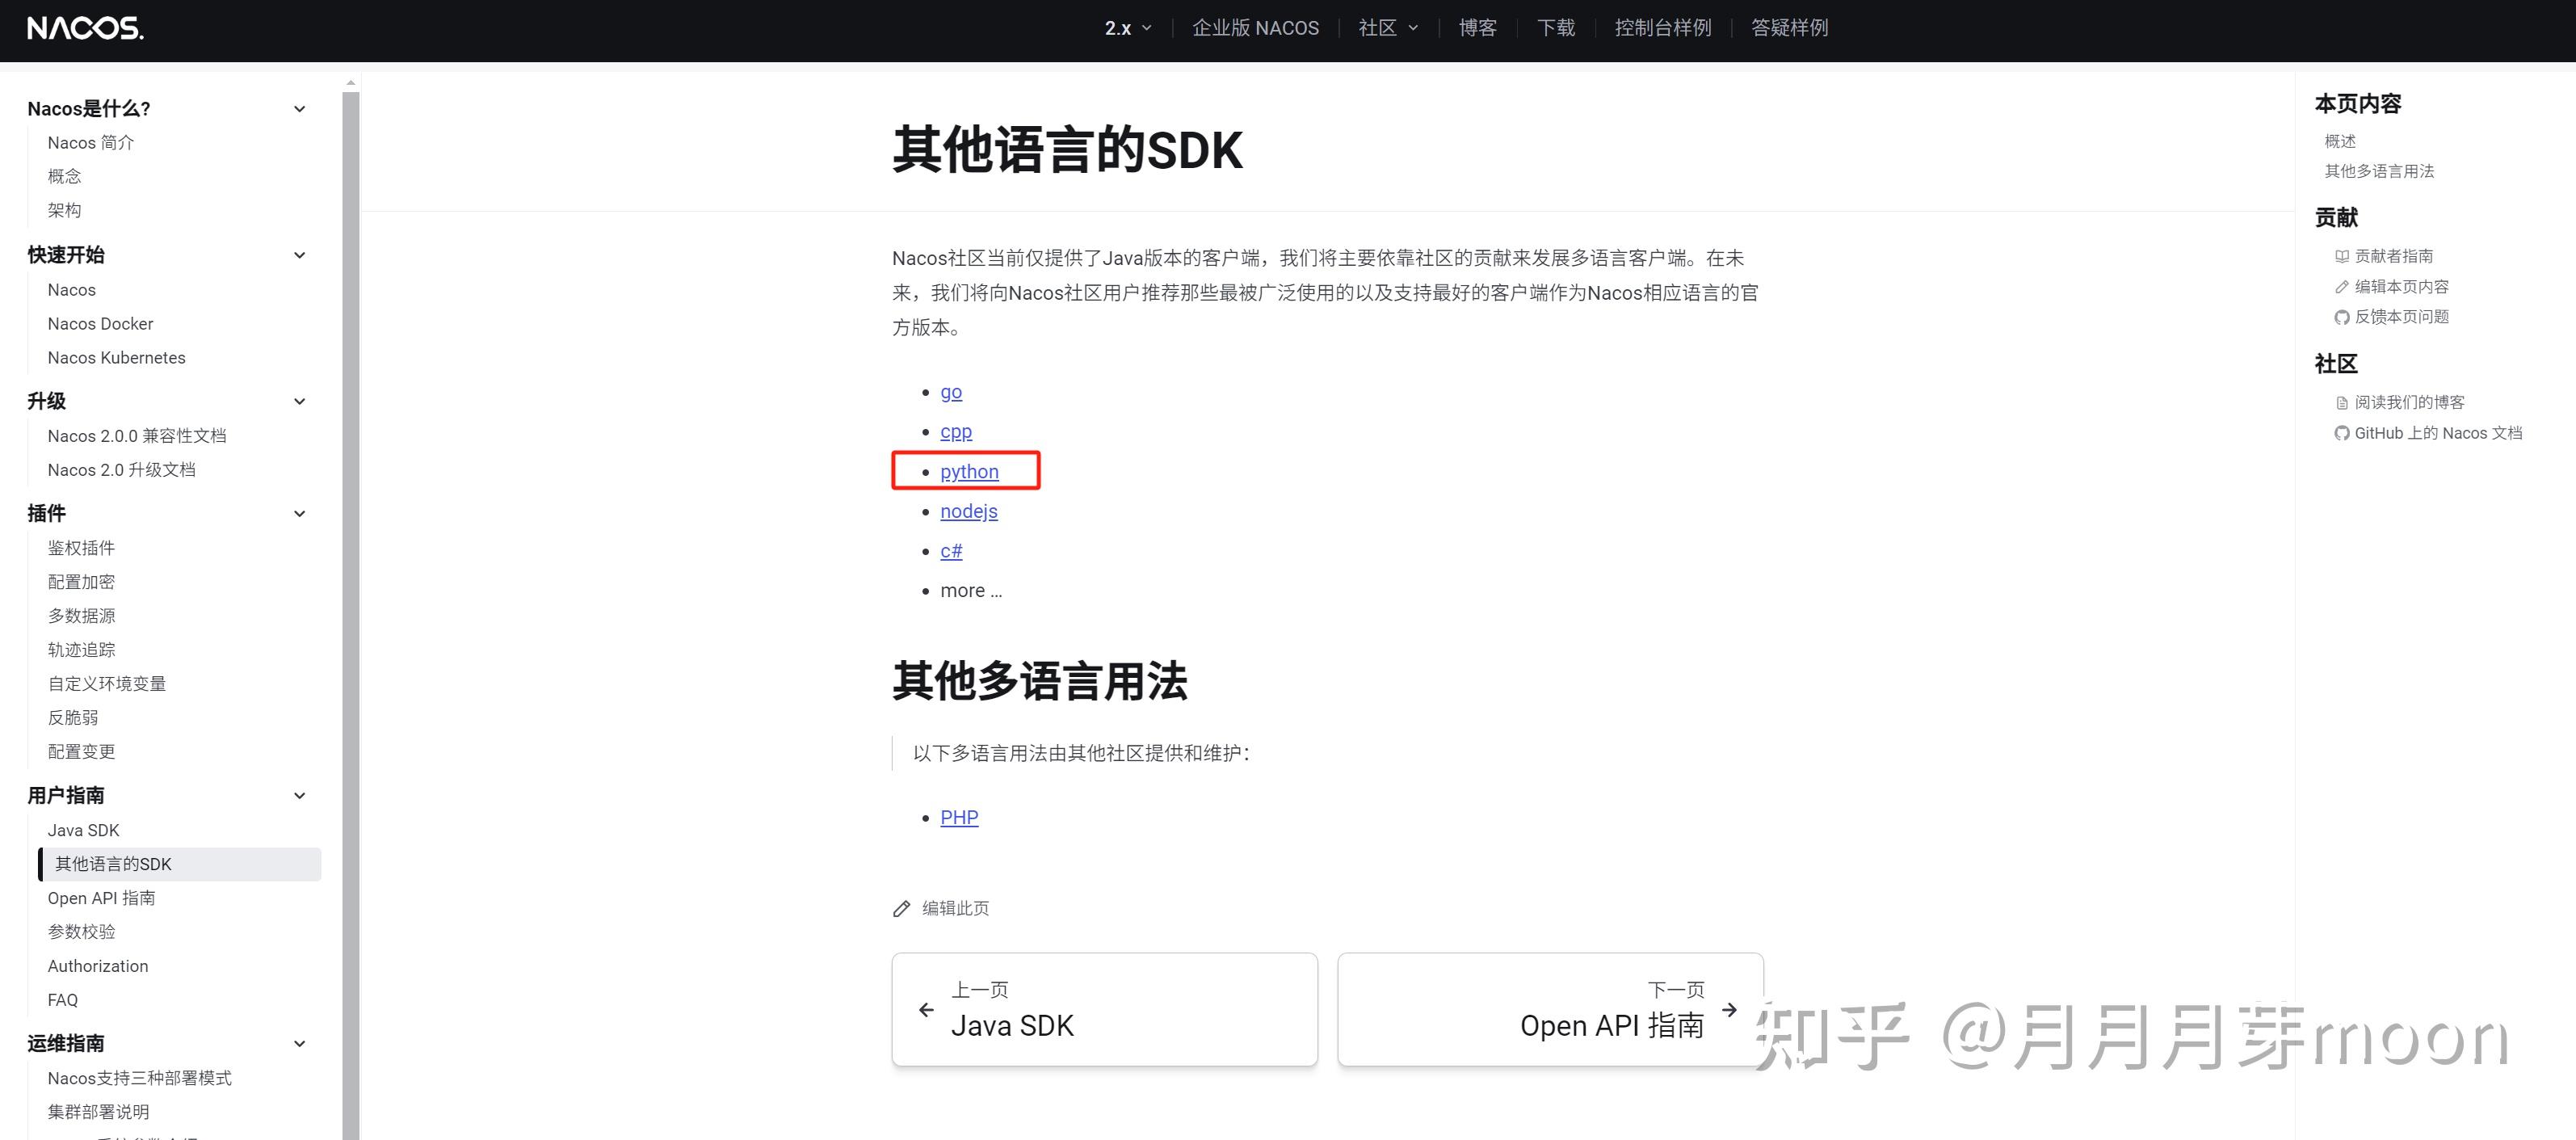Click the GitHub icon beside 反馈本页问题
Image resolution: width=2576 pixels, height=1140 pixels.
pyautogui.click(x=2341, y=317)
